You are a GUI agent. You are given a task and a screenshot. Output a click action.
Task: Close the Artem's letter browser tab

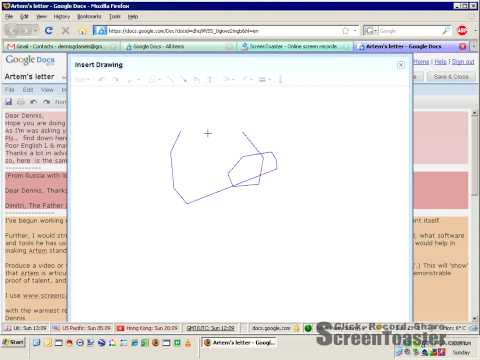click(463, 46)
